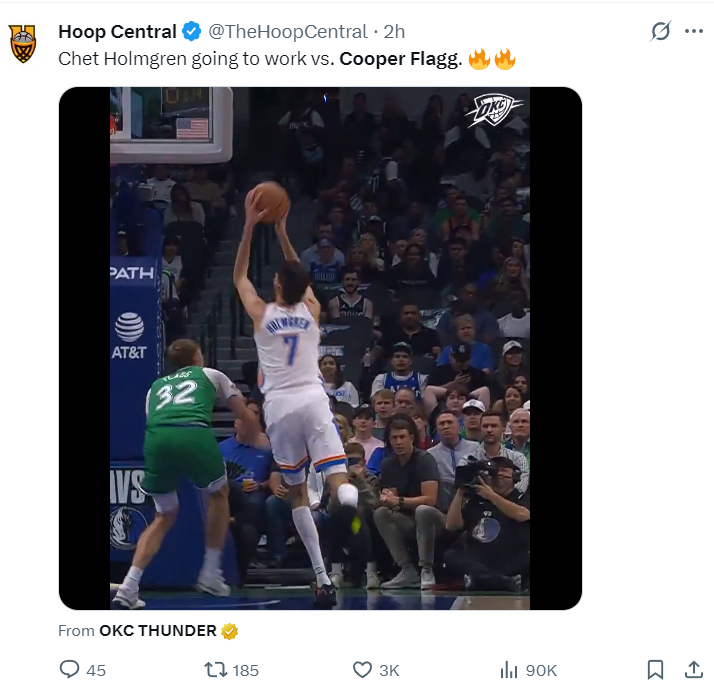Viewport: 714px width, 687px height.
Task: Bookmark this Hoop Central post
Action: [x=655, y=669]
